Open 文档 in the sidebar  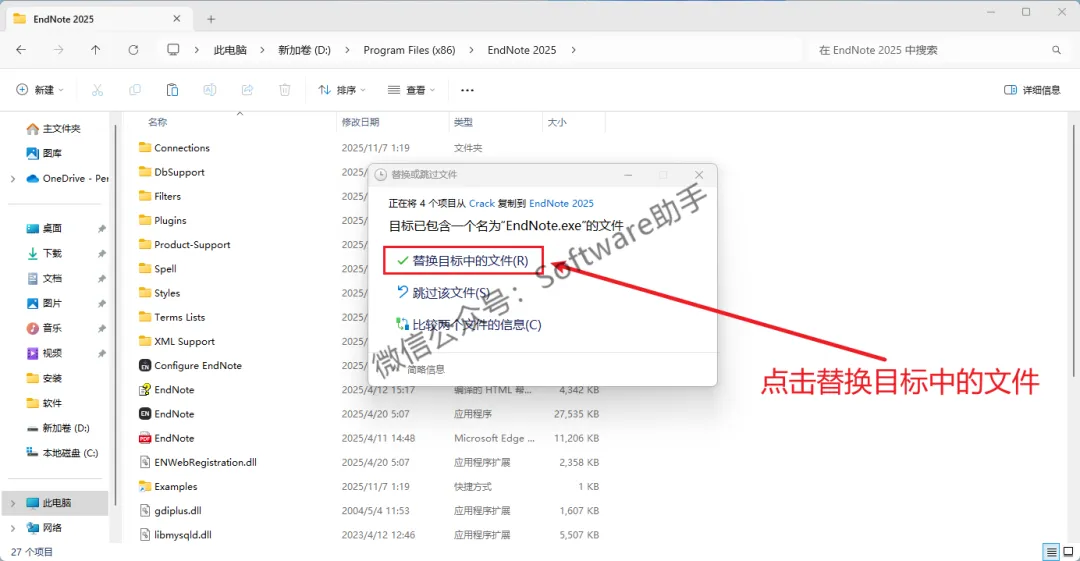pyautogui.click(x=44, y=278)
